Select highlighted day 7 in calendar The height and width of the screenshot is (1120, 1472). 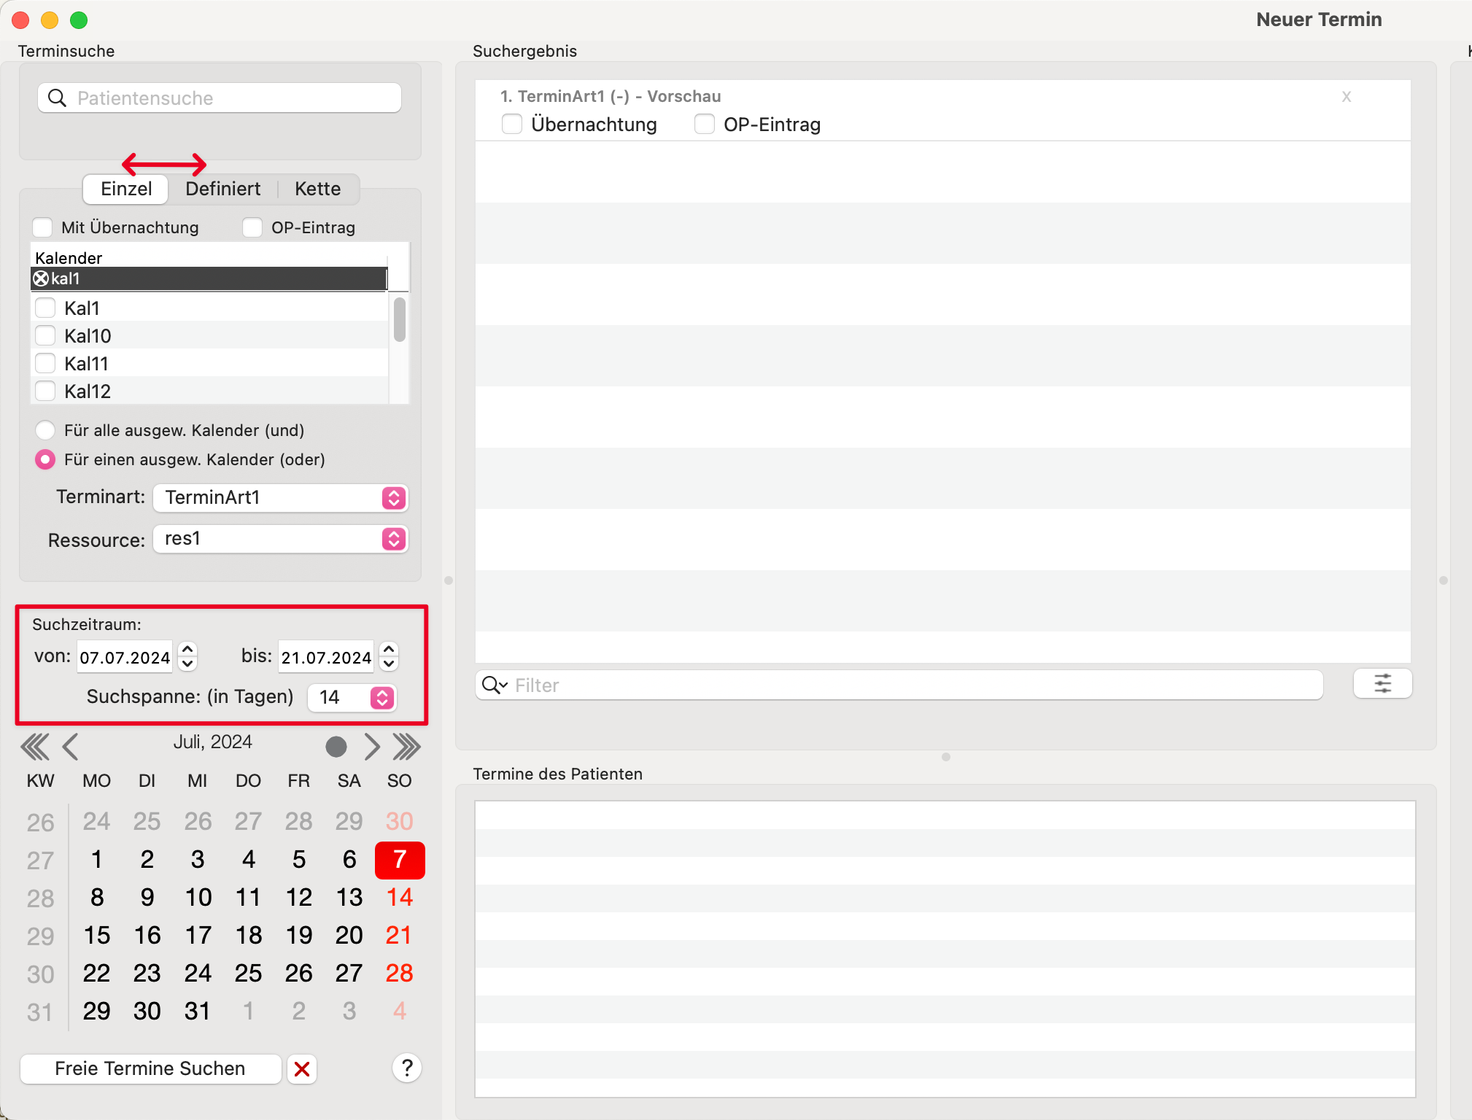(400, 860)
